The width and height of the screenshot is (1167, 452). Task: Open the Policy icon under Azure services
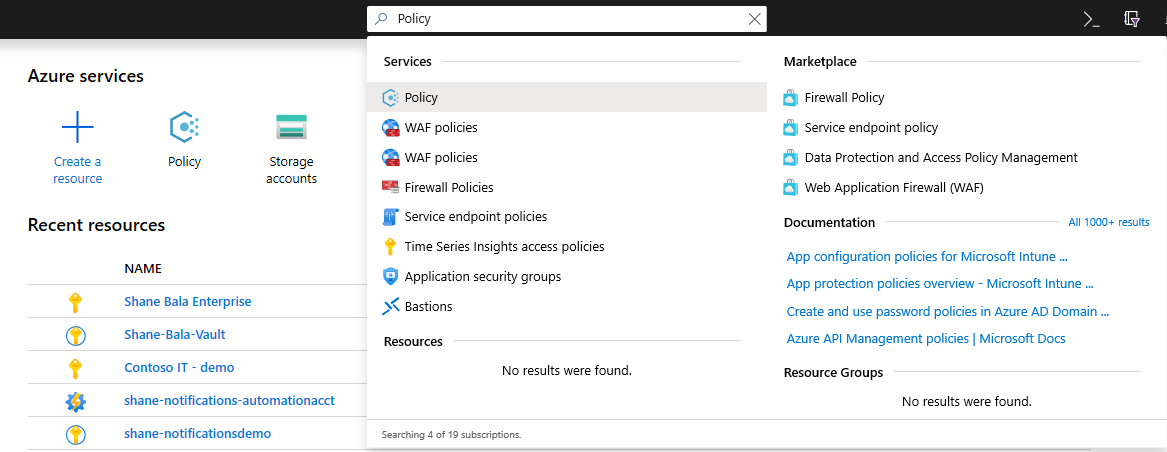[184, 127]
